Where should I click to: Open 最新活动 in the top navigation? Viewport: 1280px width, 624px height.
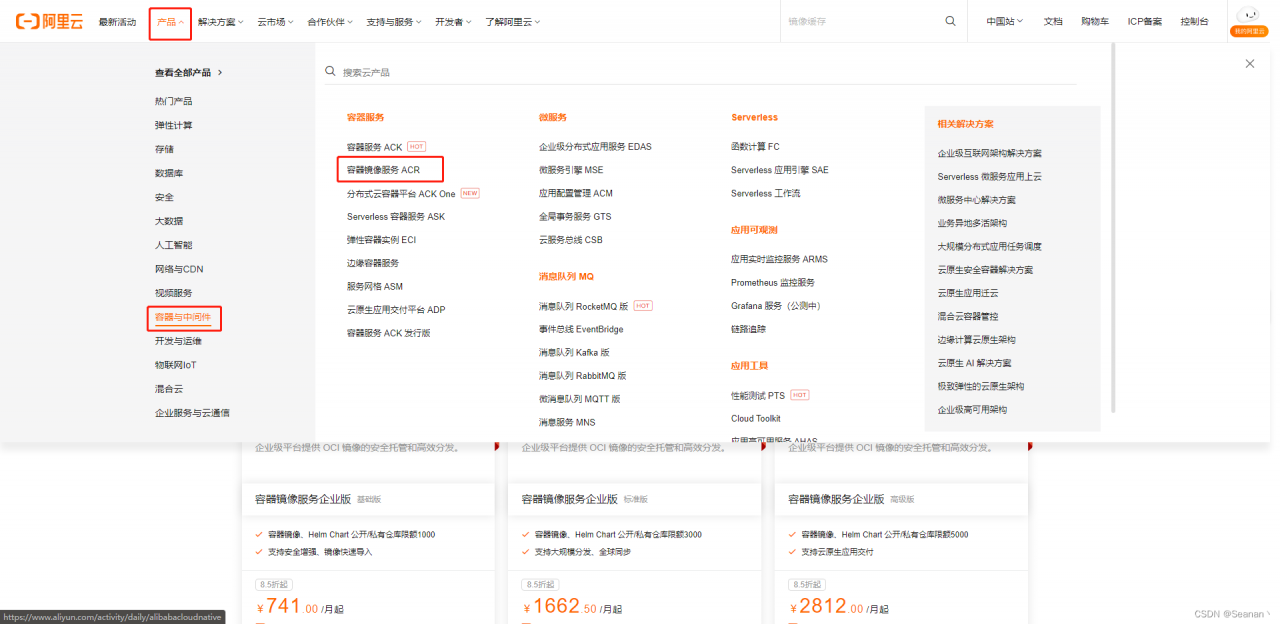click(117, 22)
